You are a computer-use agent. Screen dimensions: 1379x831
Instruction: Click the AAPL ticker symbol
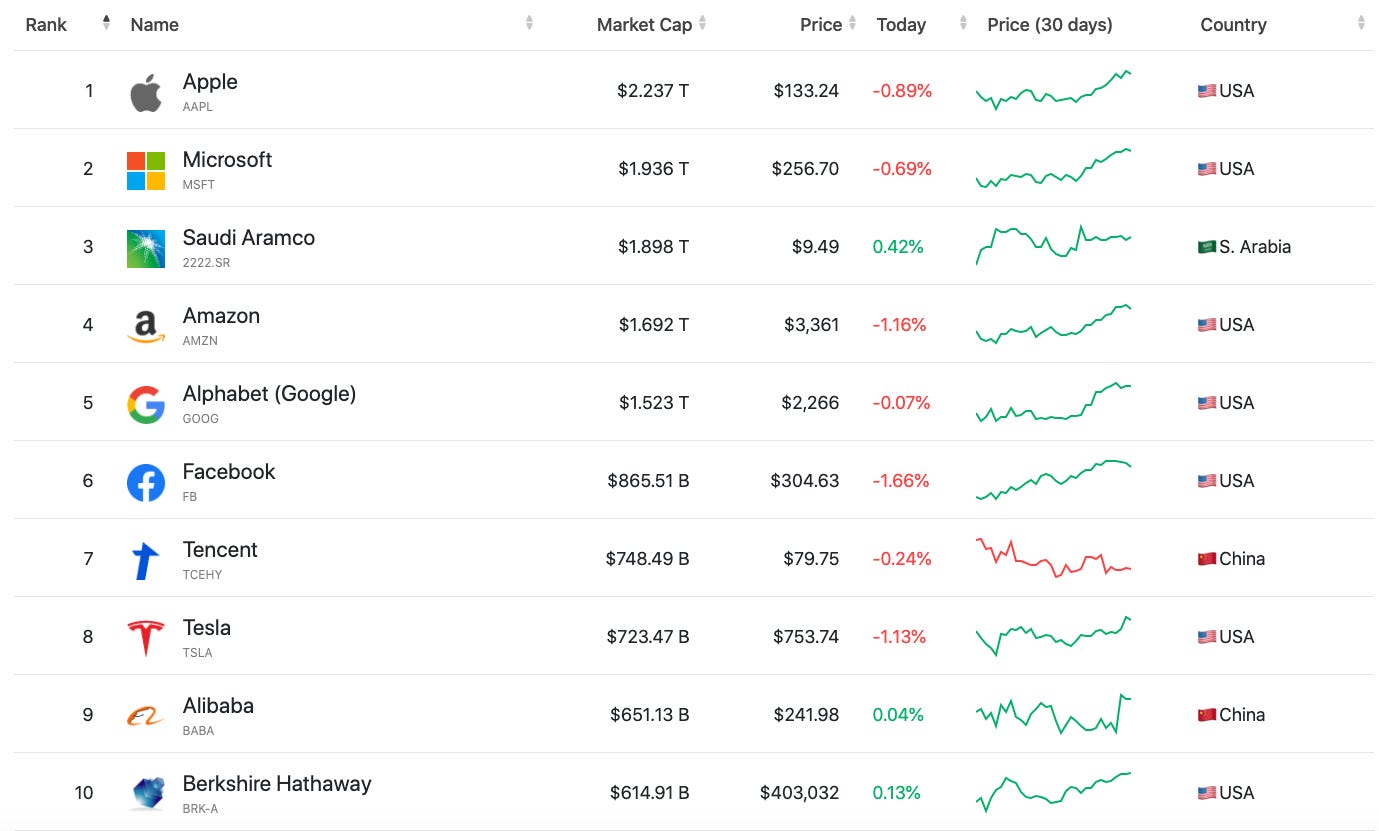(198, 107)
